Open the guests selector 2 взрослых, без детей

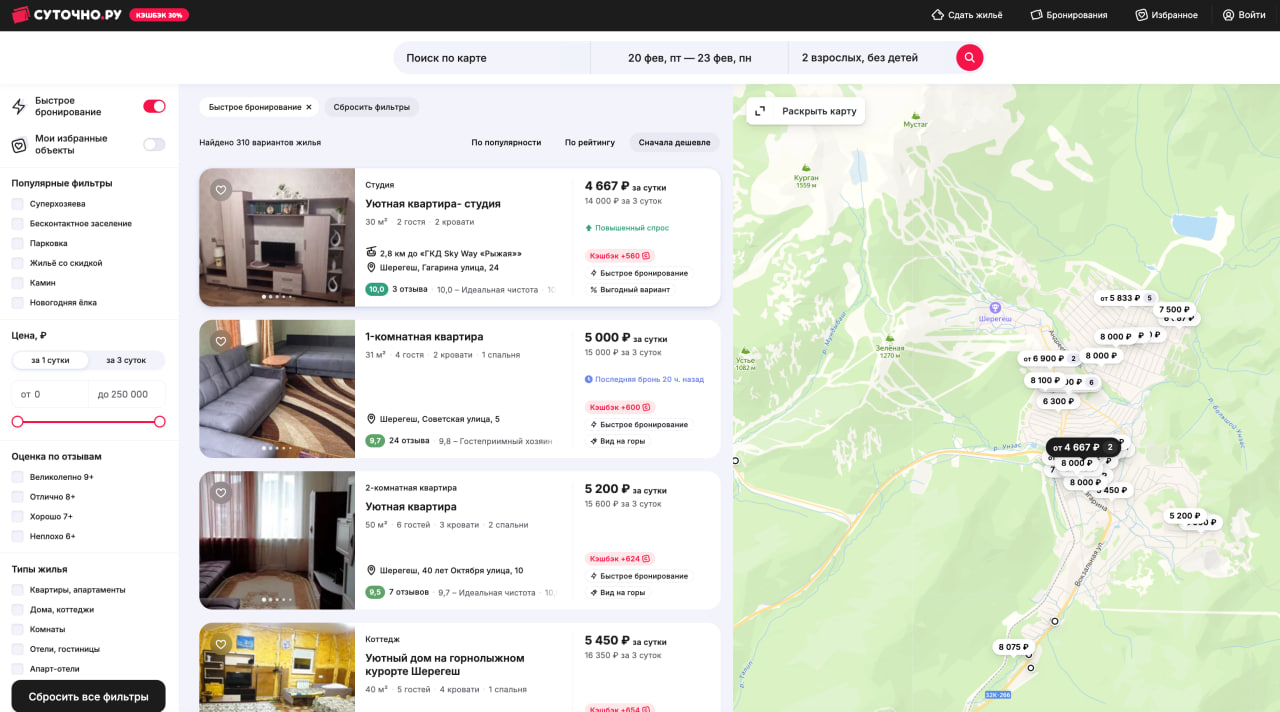[x=859, y=58]
